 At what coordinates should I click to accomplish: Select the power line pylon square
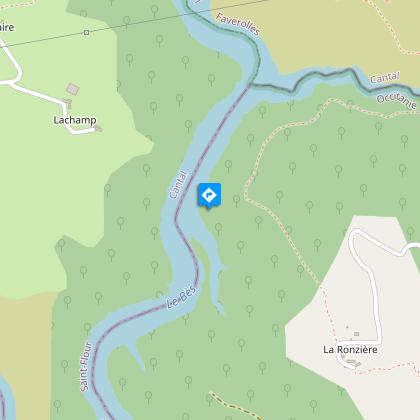86,32
